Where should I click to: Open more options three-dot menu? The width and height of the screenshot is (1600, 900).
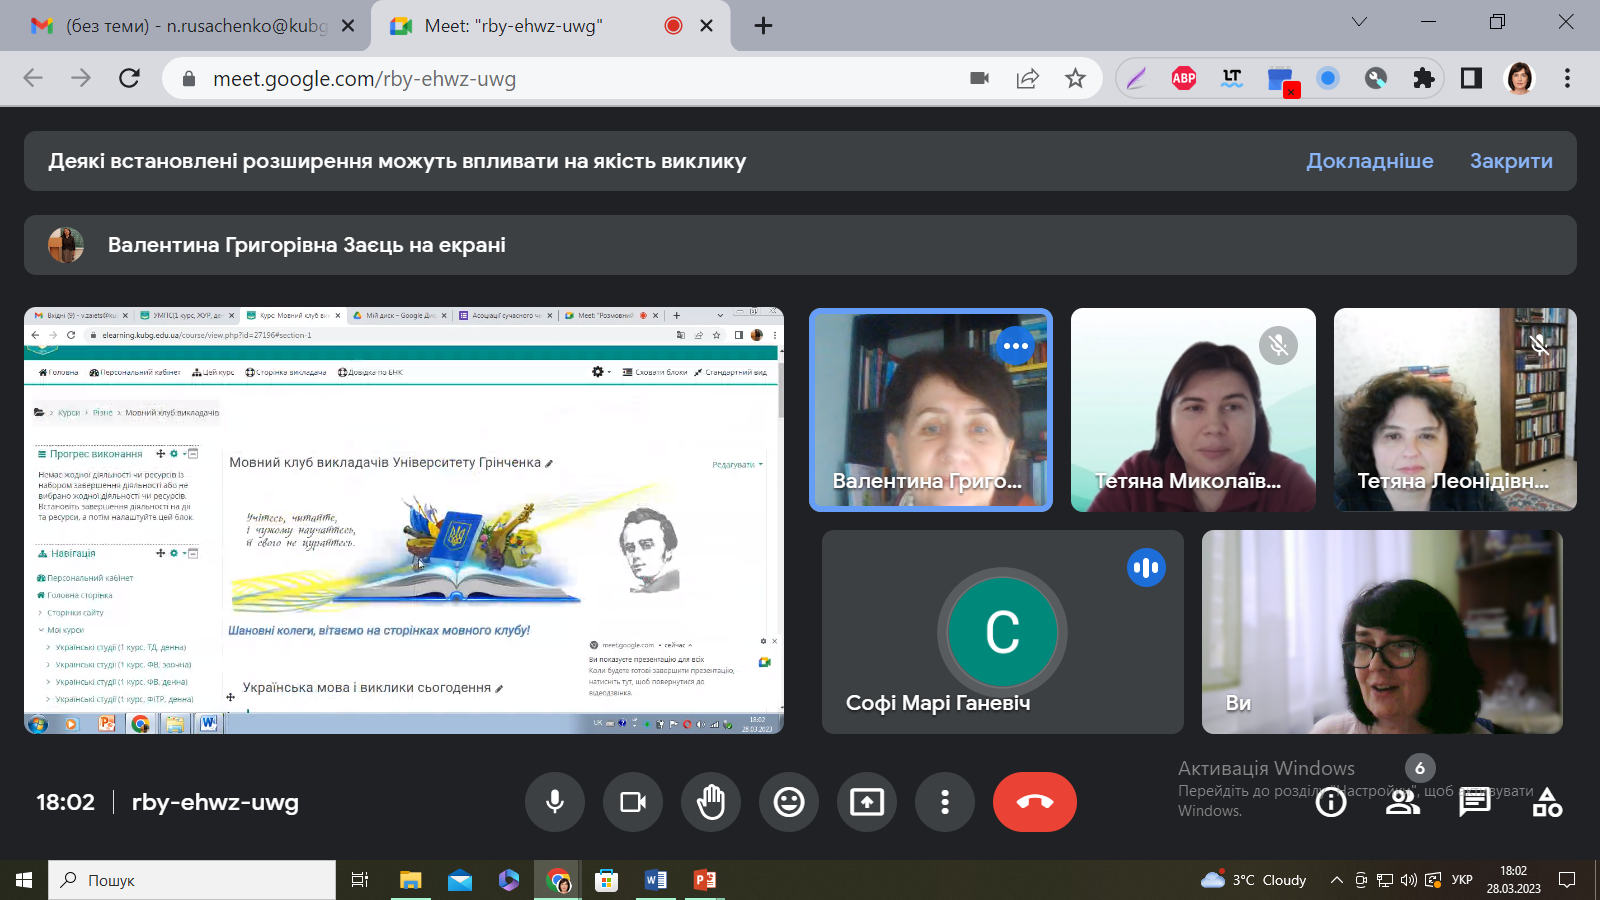(x=945, y=802)
